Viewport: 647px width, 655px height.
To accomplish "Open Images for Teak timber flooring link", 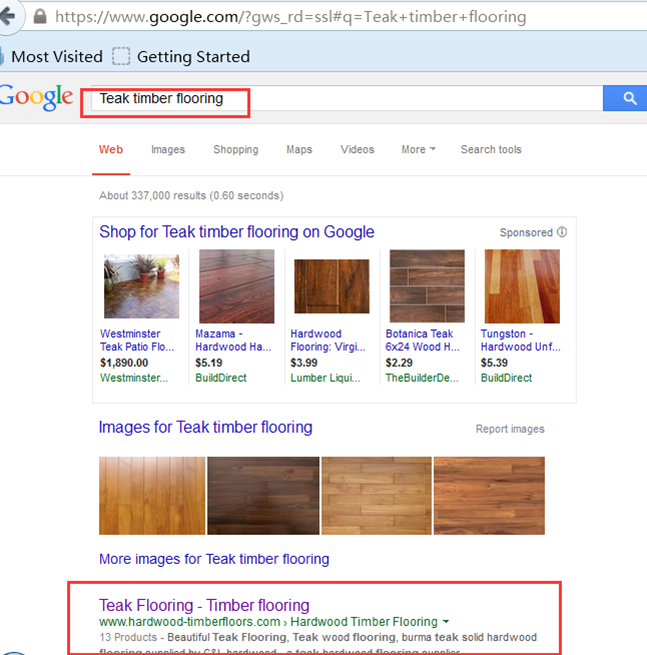I will [206, 427].
